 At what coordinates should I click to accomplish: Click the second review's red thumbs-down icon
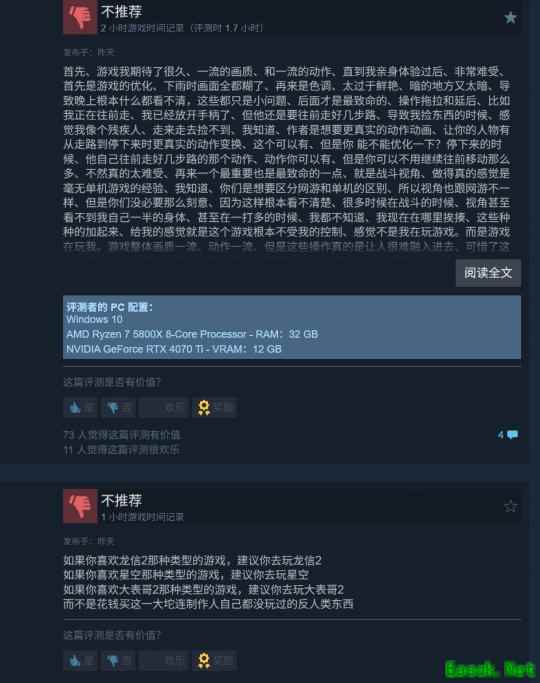tap(80, 506)
